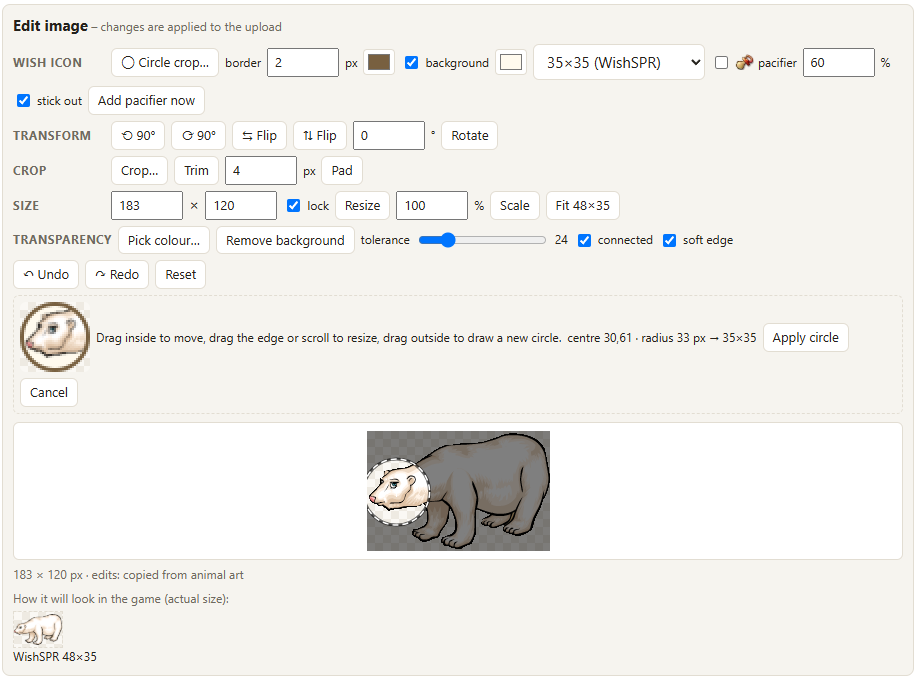This screenshot has width=924, height=680.
Task: Open the cream background colour swatch
Action: pos(511,62)
